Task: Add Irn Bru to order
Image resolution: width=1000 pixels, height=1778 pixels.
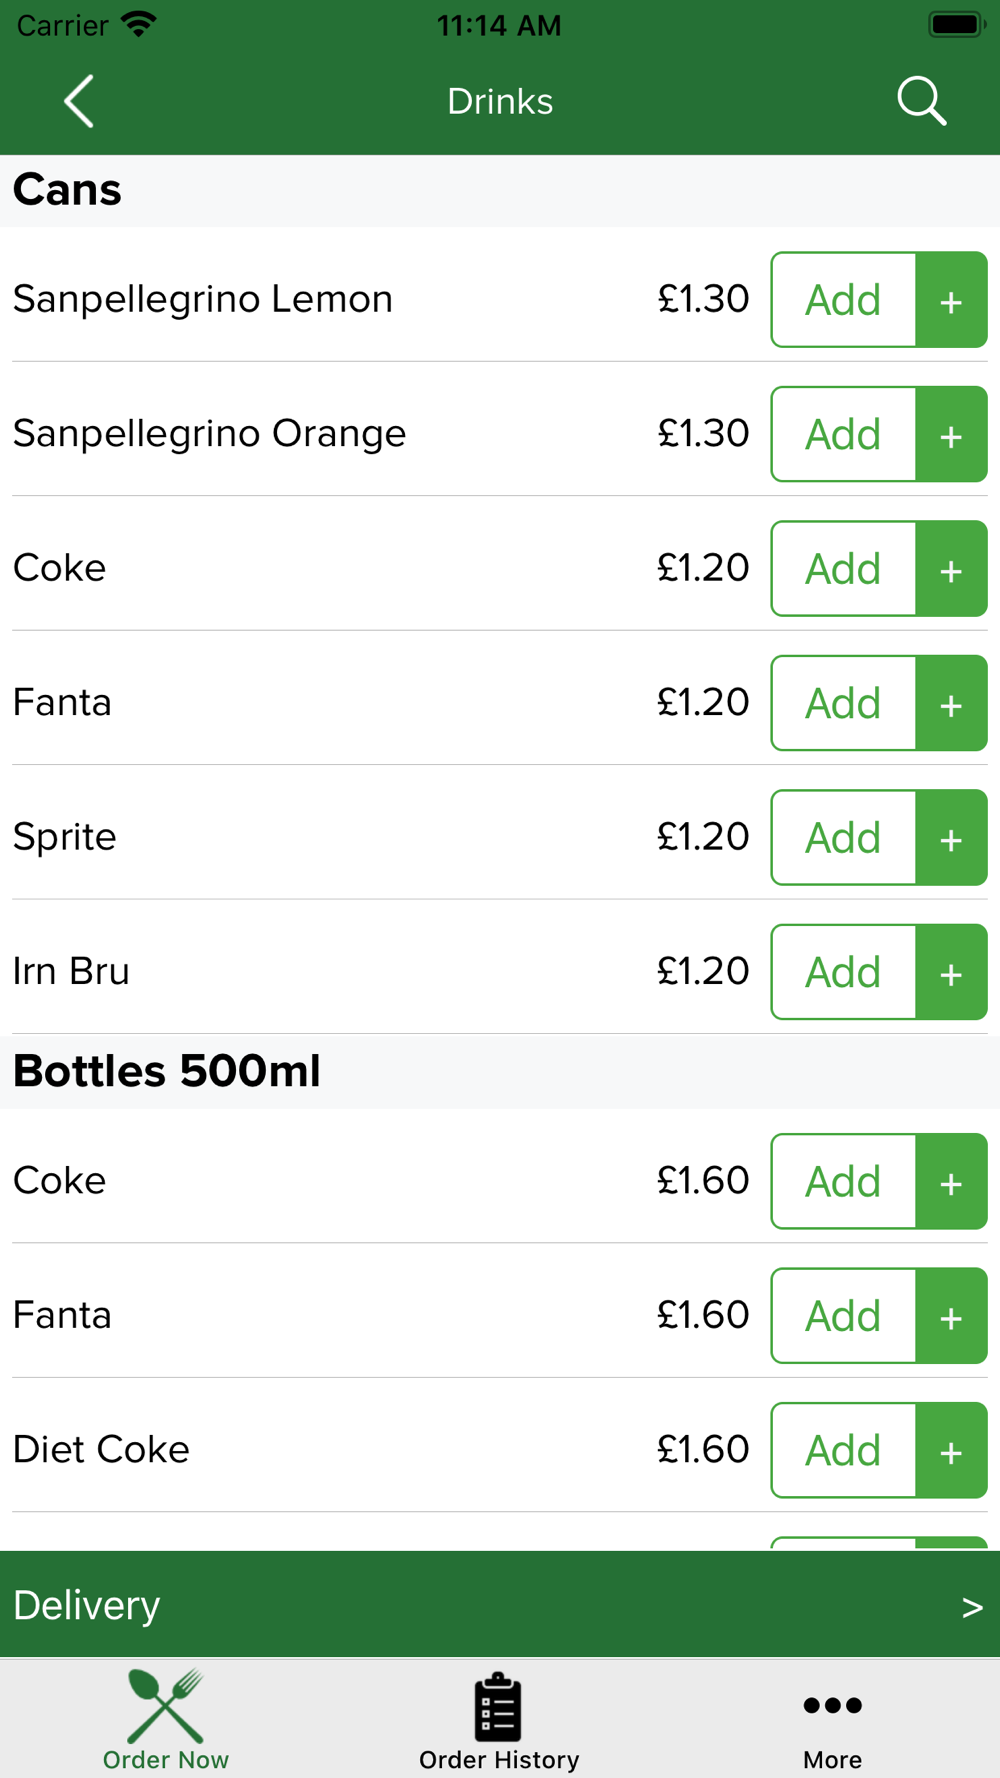Action: point(844,972)
